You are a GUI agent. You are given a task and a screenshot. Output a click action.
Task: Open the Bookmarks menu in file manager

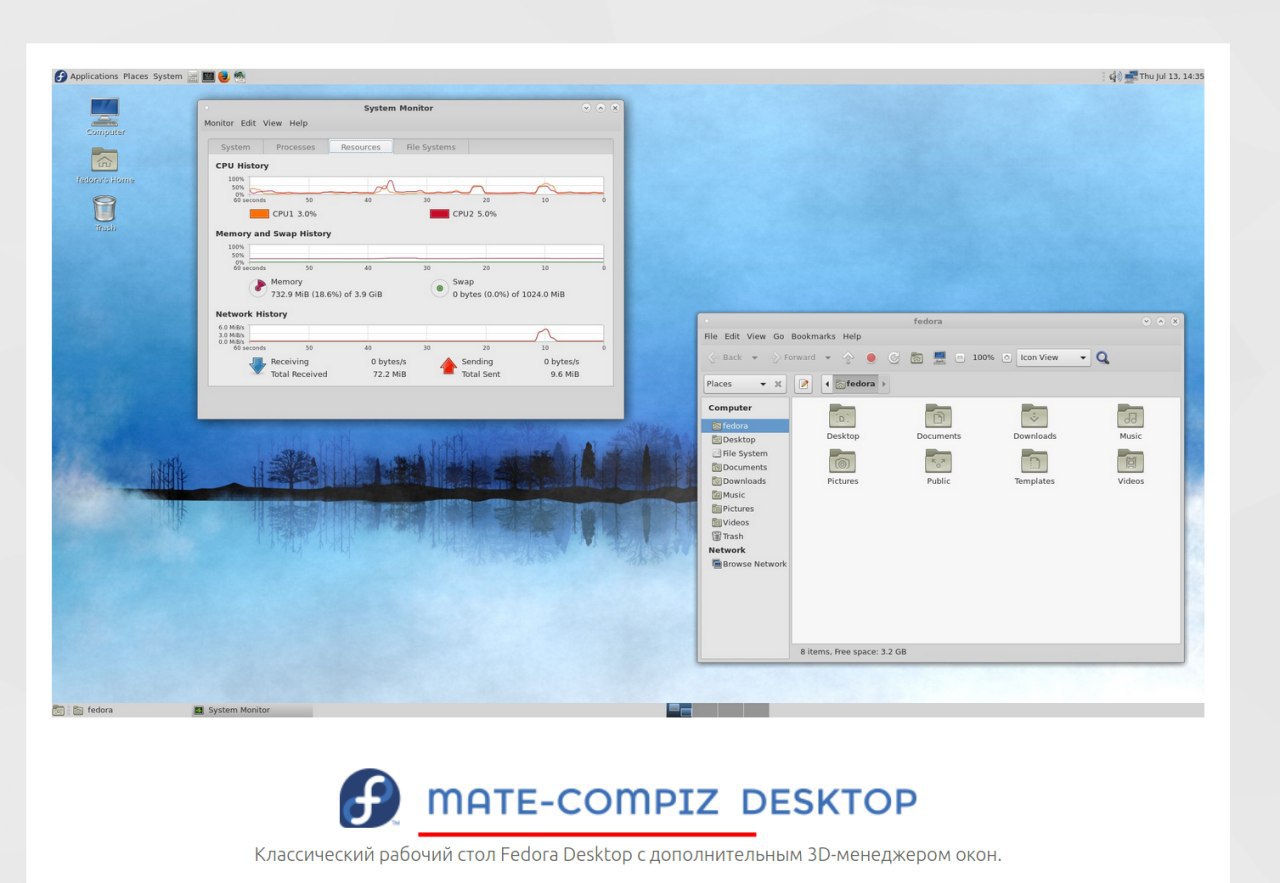813,336
